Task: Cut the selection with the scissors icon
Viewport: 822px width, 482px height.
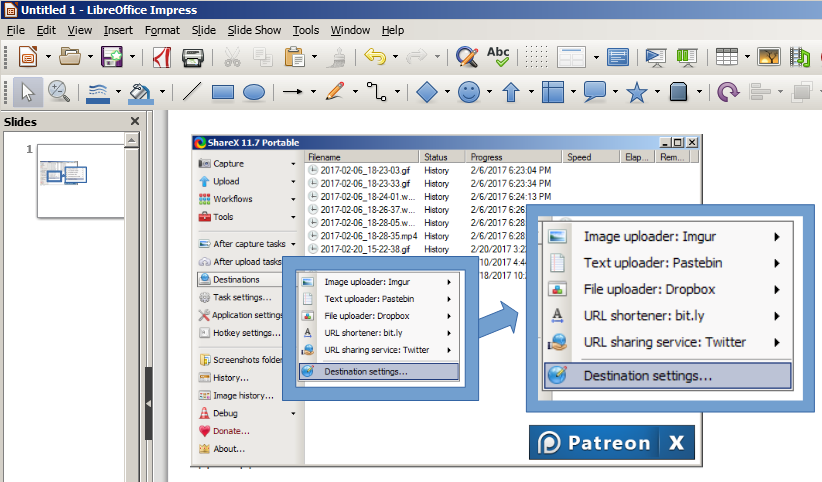Action: coord(232,57)
